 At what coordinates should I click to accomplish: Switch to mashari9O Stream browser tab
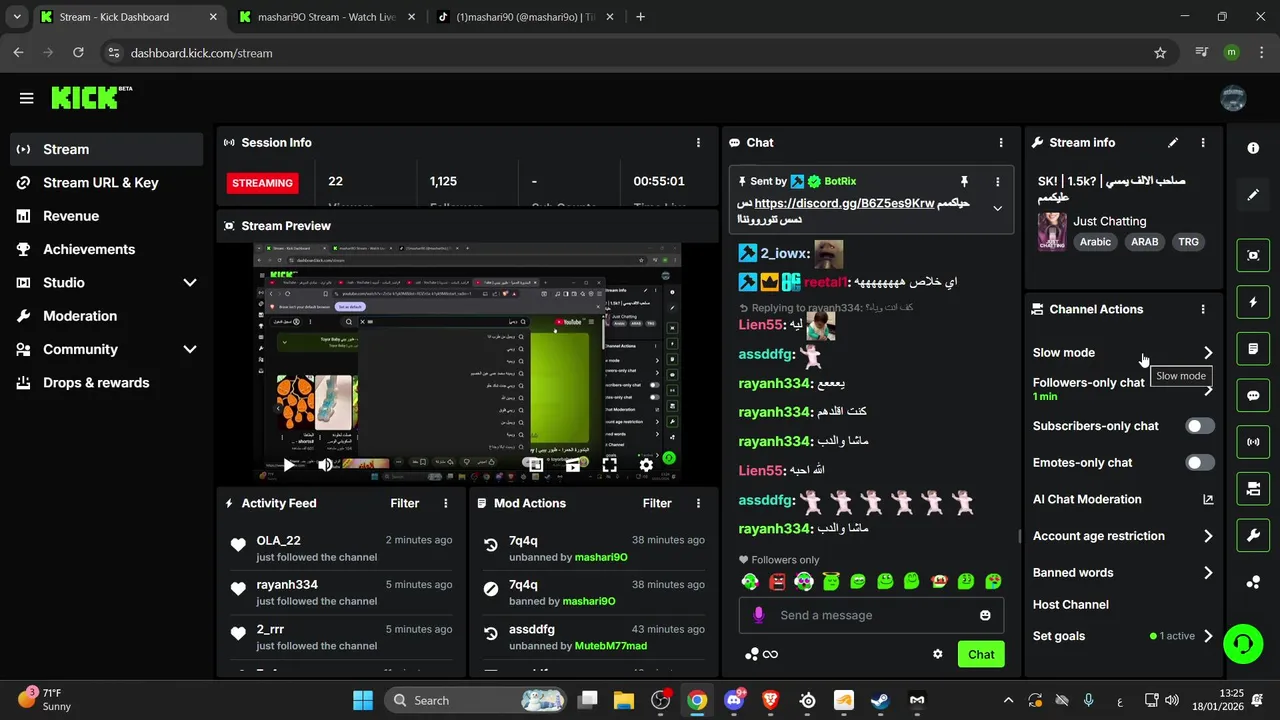coord(327,17)
